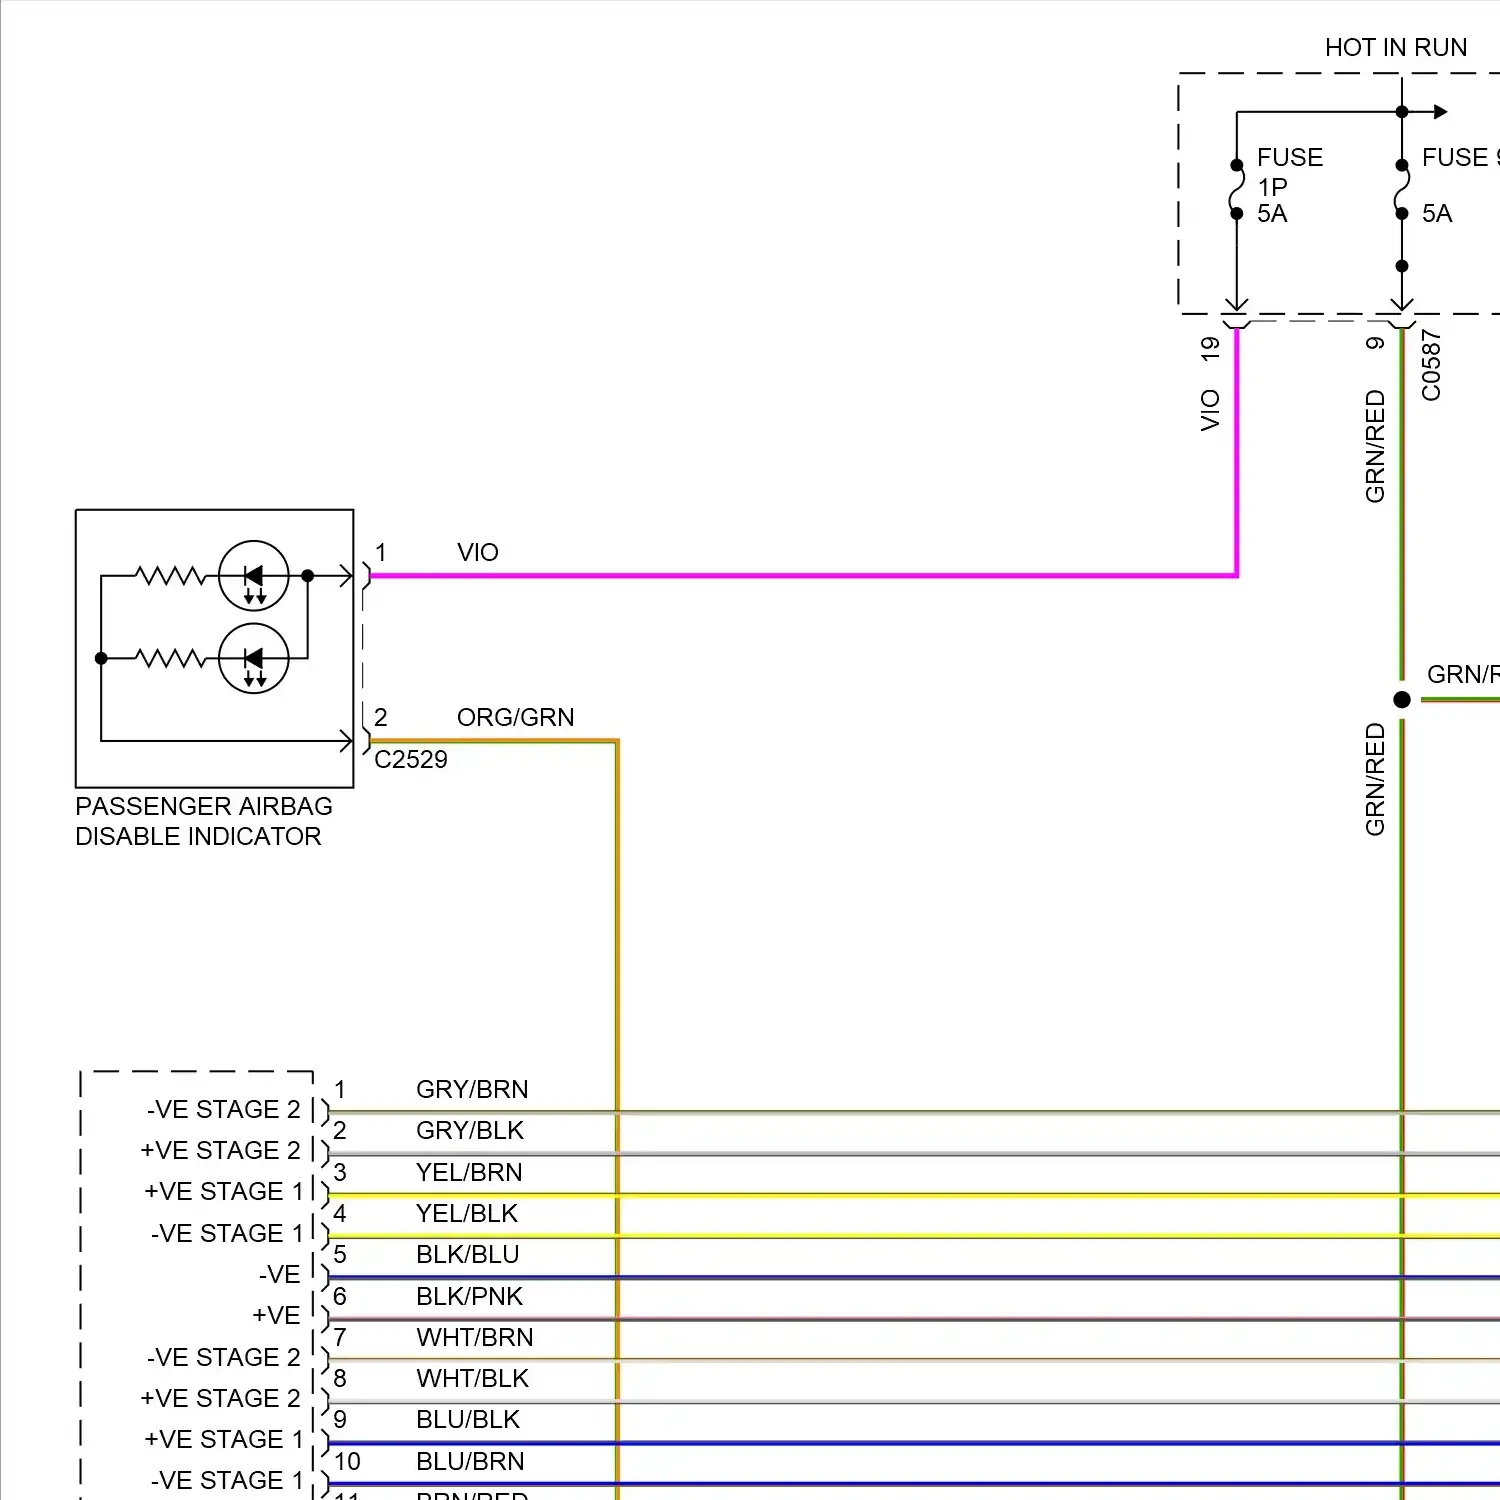
Task: Click the YEL/BLK wire label
Action: (x=467, y=1213)
